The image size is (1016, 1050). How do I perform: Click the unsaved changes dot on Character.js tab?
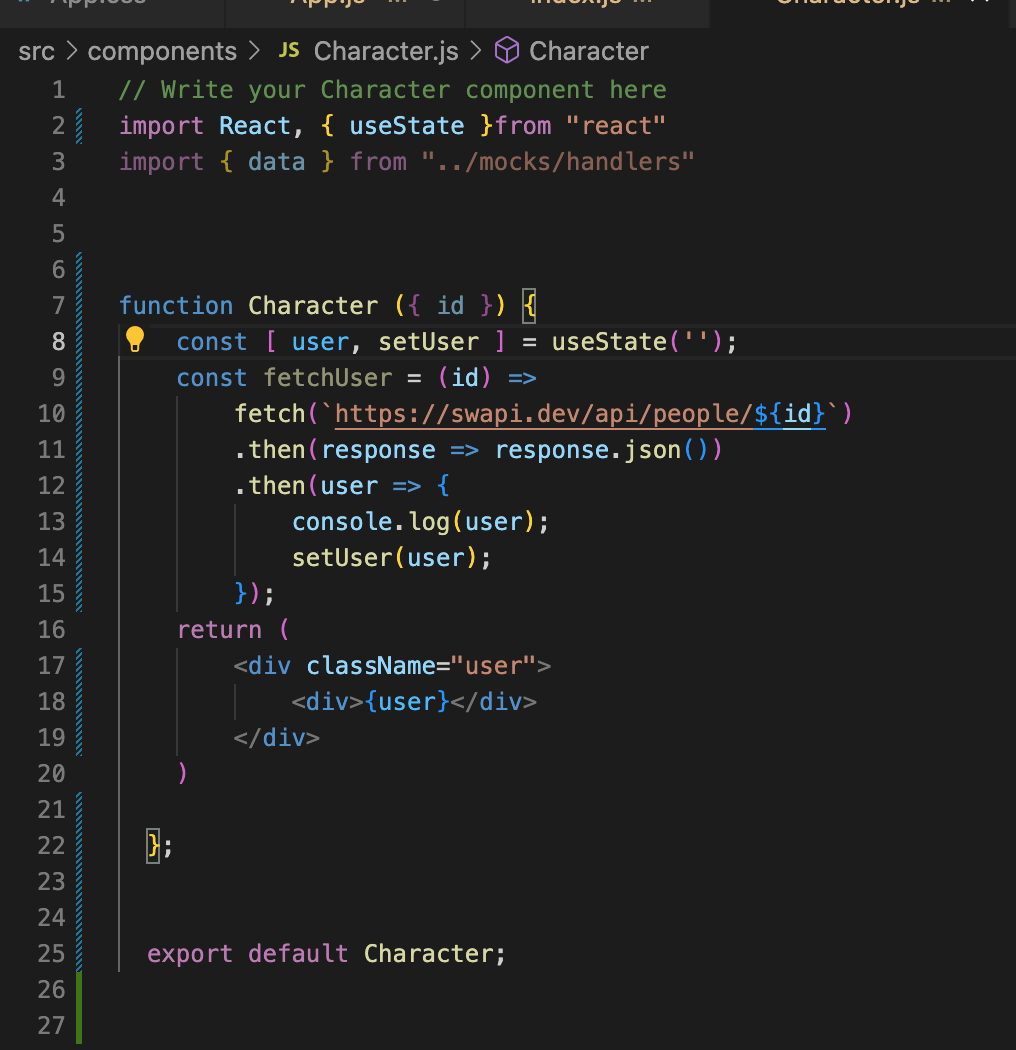pyautogui.click(x=940, y=4)
